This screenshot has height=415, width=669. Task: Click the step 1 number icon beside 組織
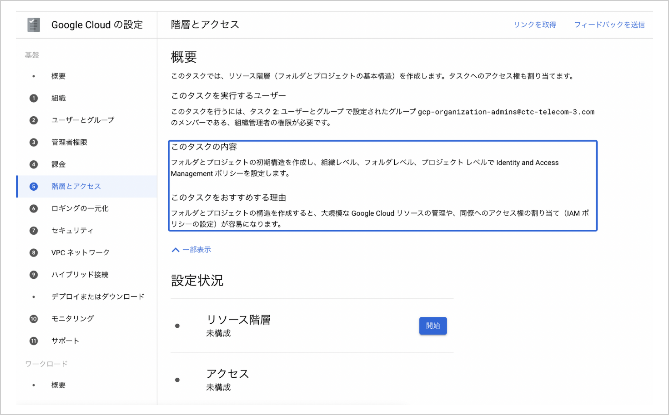(34, 98)
